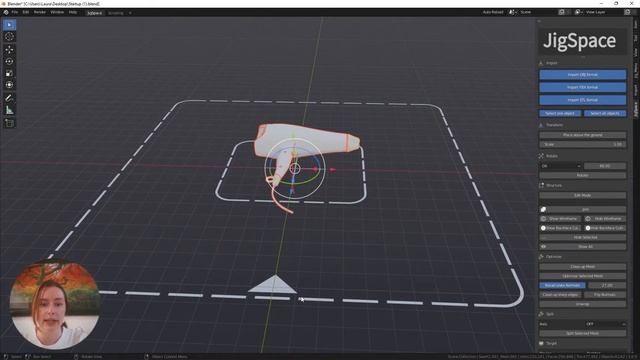
Task: Toggle Hide Wireframe
Action: (x=605, y=219)
